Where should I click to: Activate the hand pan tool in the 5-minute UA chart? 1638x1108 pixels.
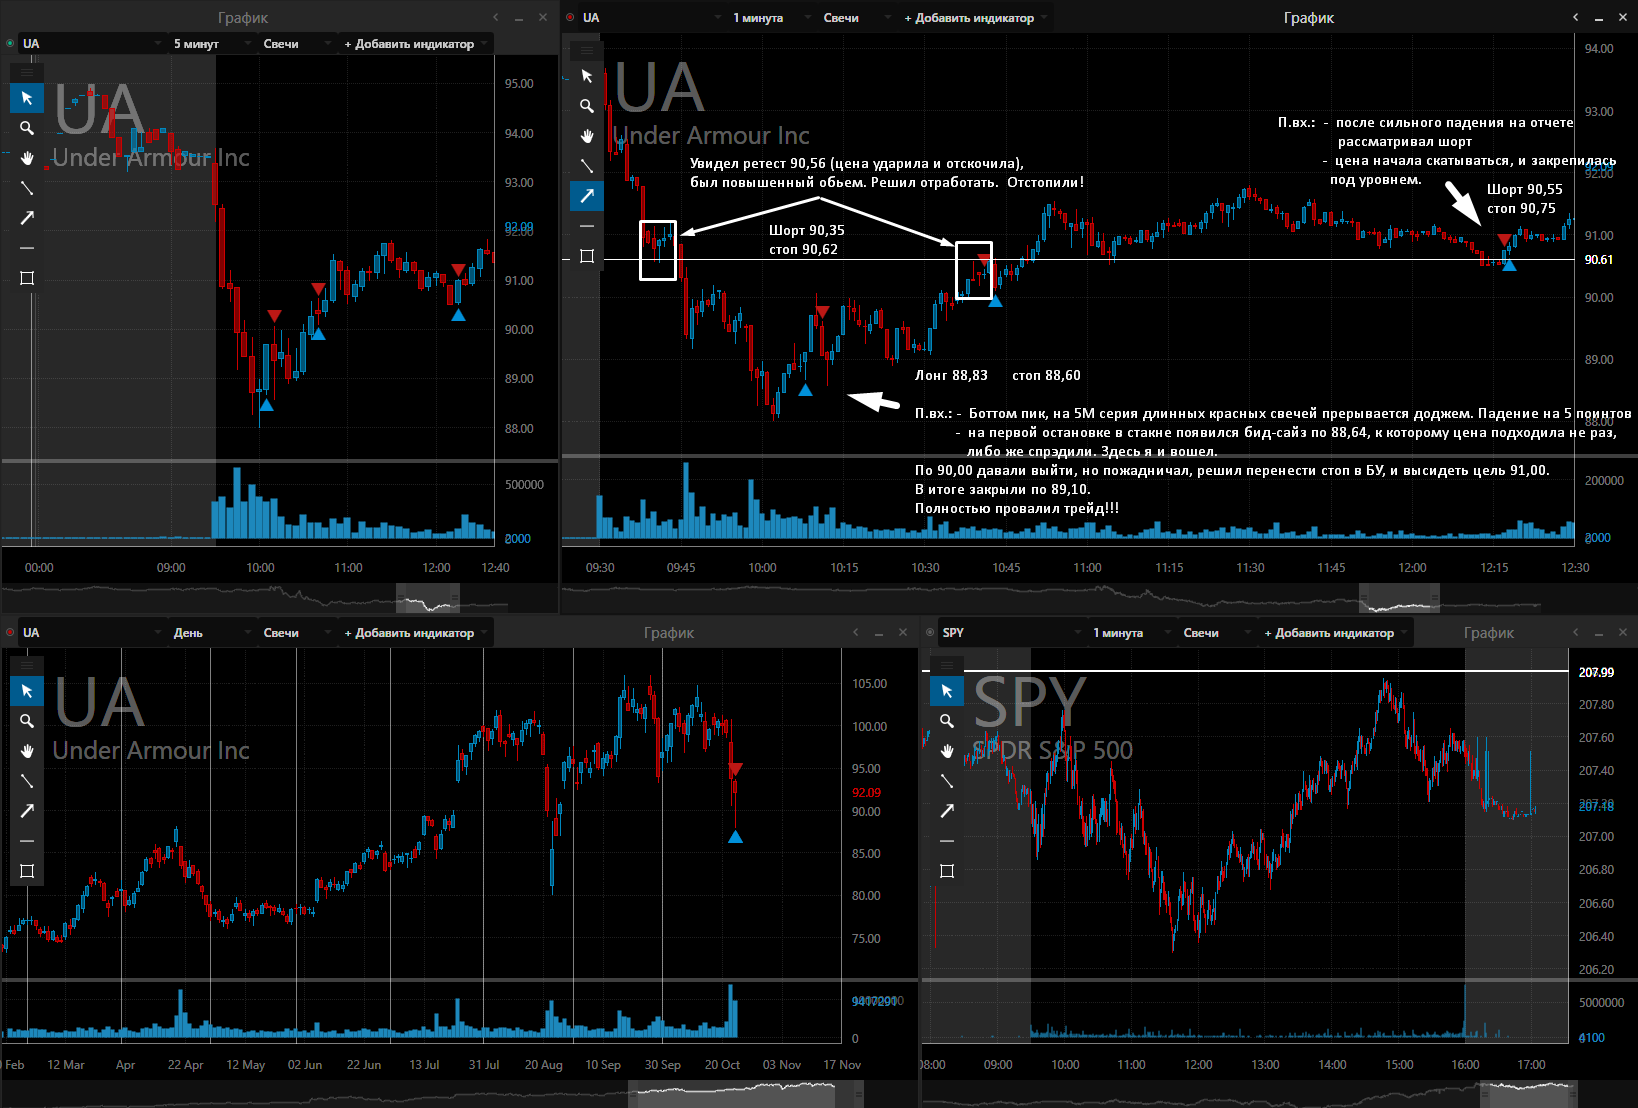click(x=27, y=158)
